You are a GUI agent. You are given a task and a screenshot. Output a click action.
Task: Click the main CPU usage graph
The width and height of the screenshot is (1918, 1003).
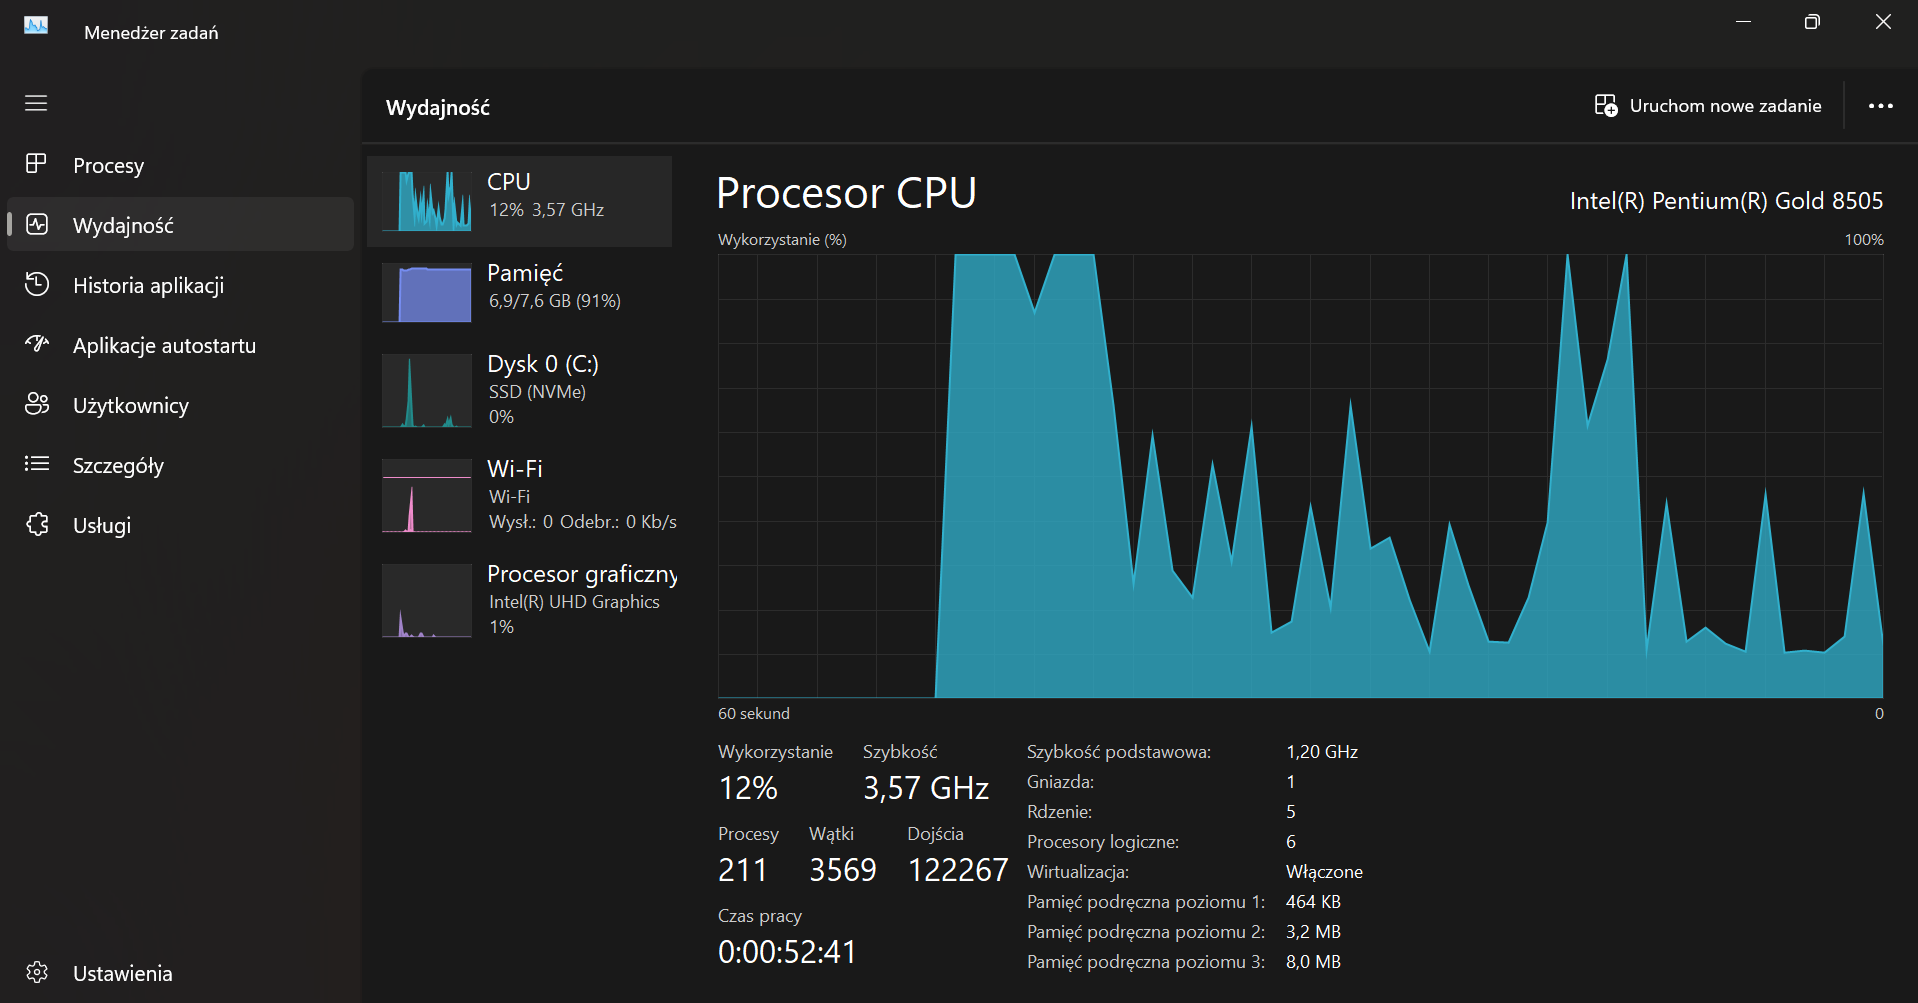point(1300,475)
